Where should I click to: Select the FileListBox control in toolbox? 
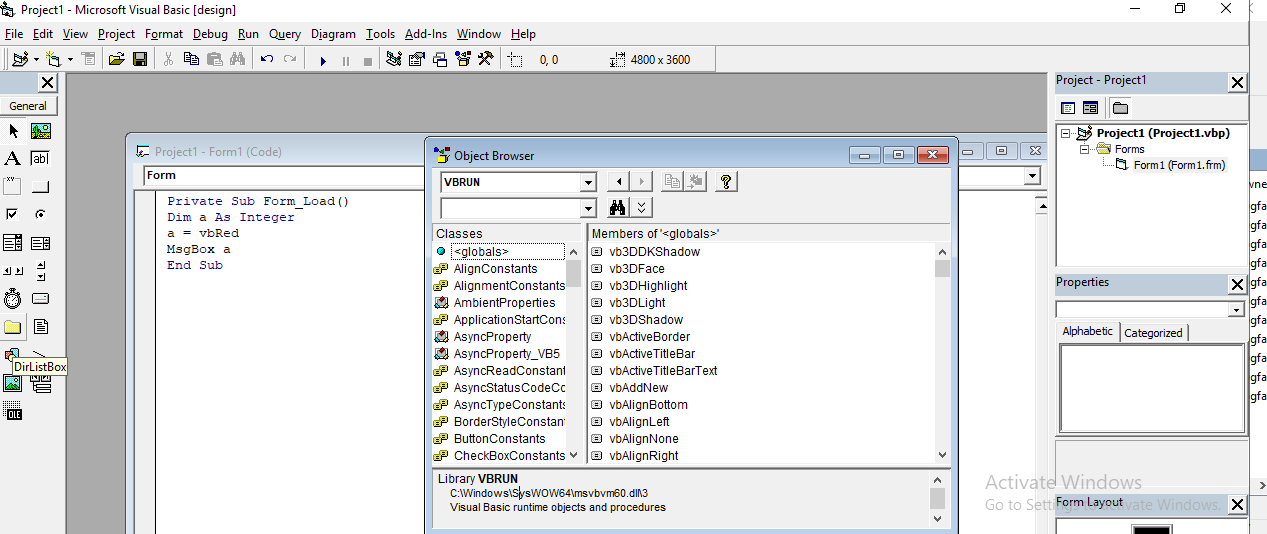click(41, 327)
